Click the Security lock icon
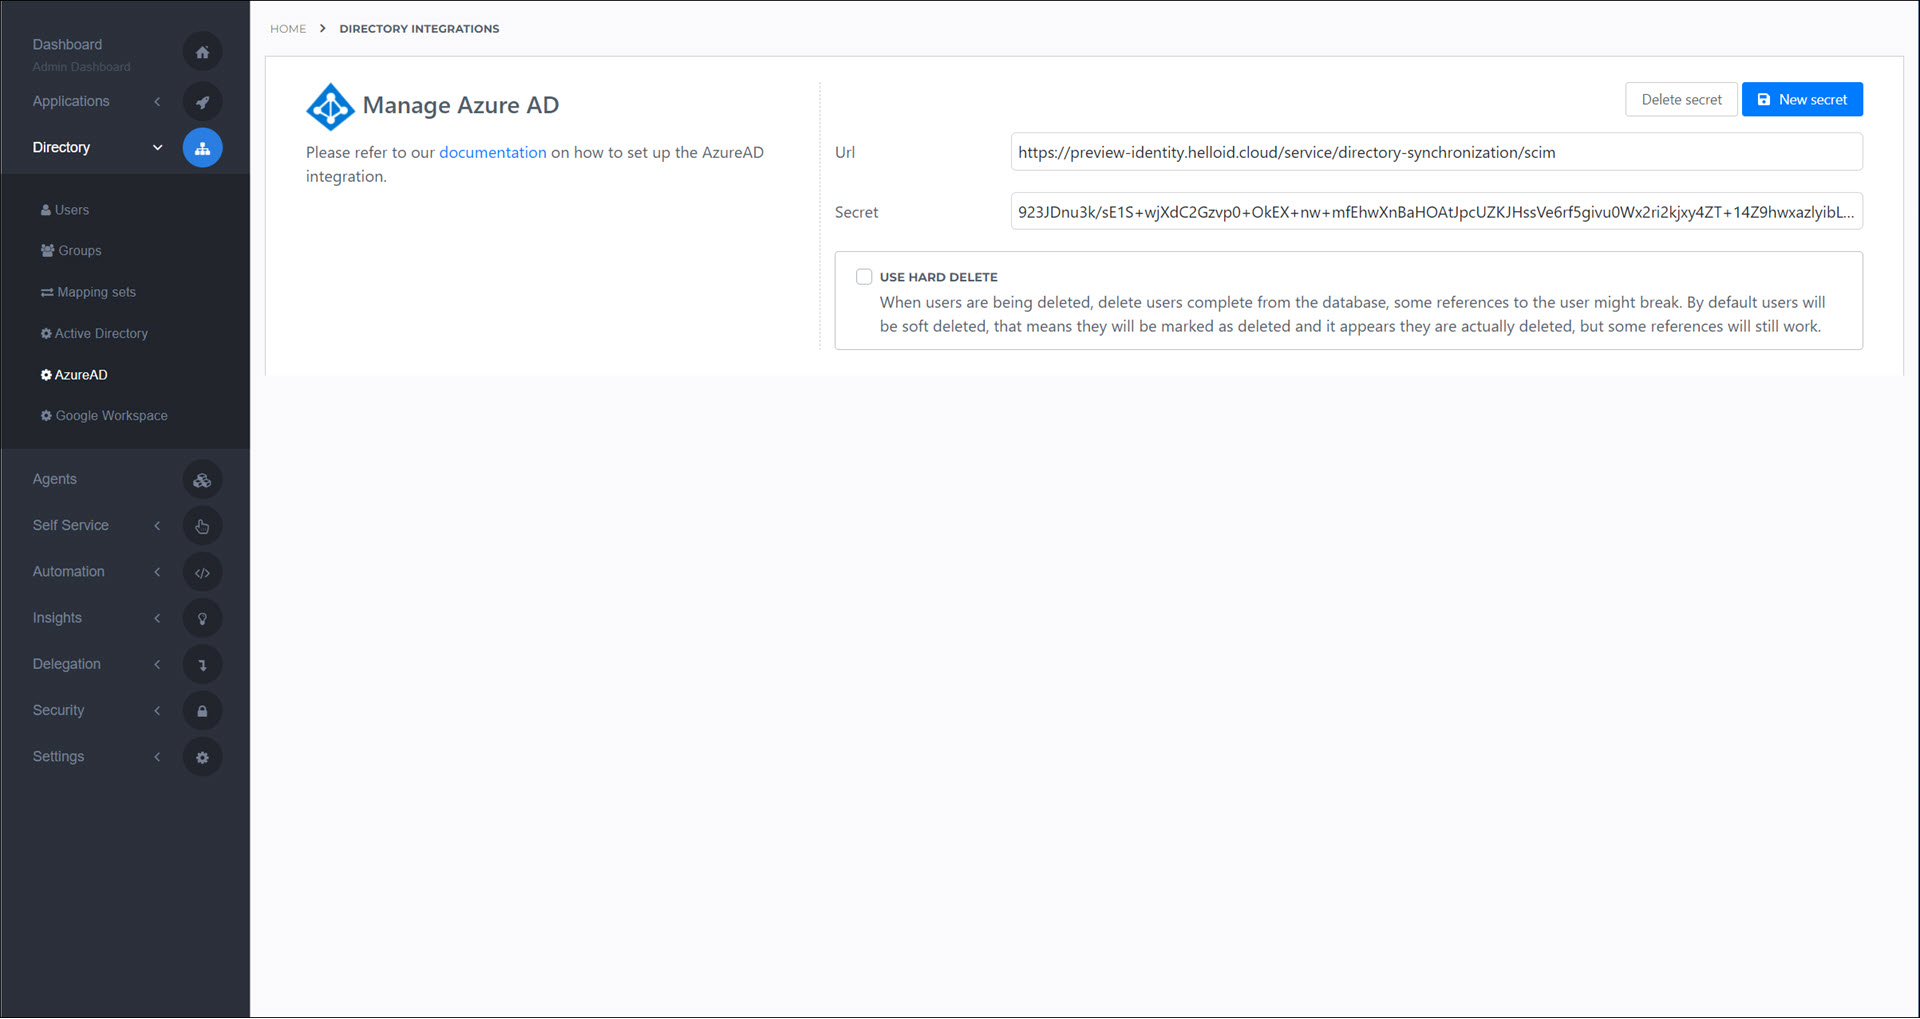The height and width of the screenshot is (1019, 1920). pyautogui.click(x=202, y=711)
